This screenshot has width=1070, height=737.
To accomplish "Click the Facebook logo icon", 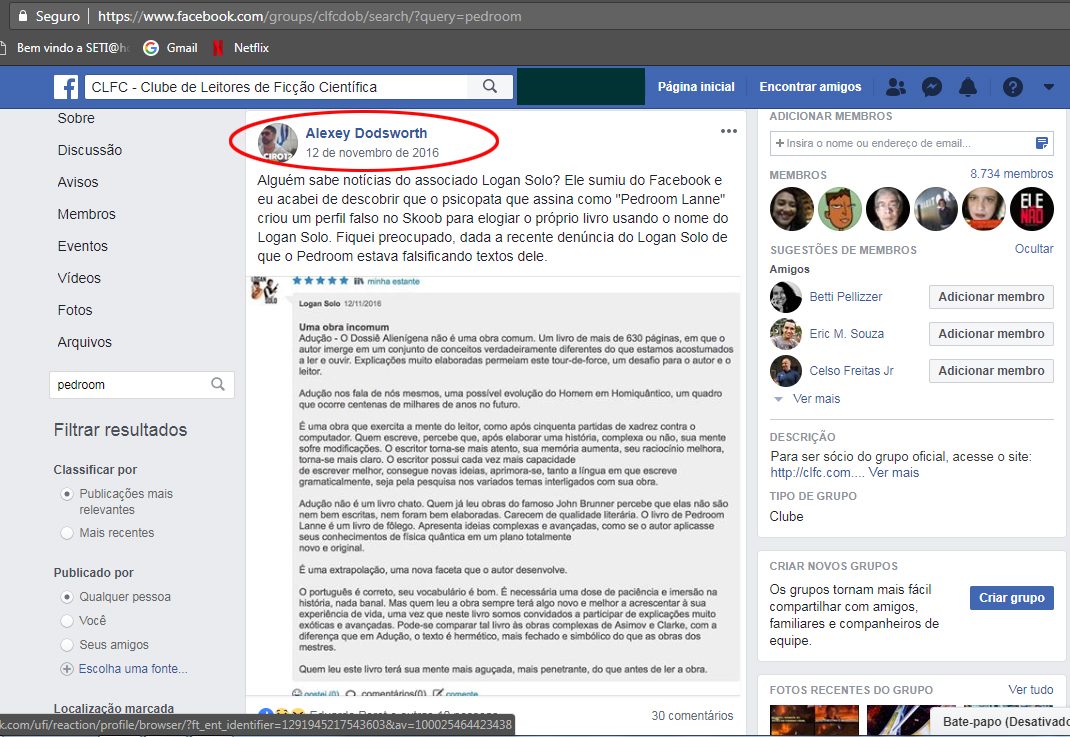I will pos(66,87).
